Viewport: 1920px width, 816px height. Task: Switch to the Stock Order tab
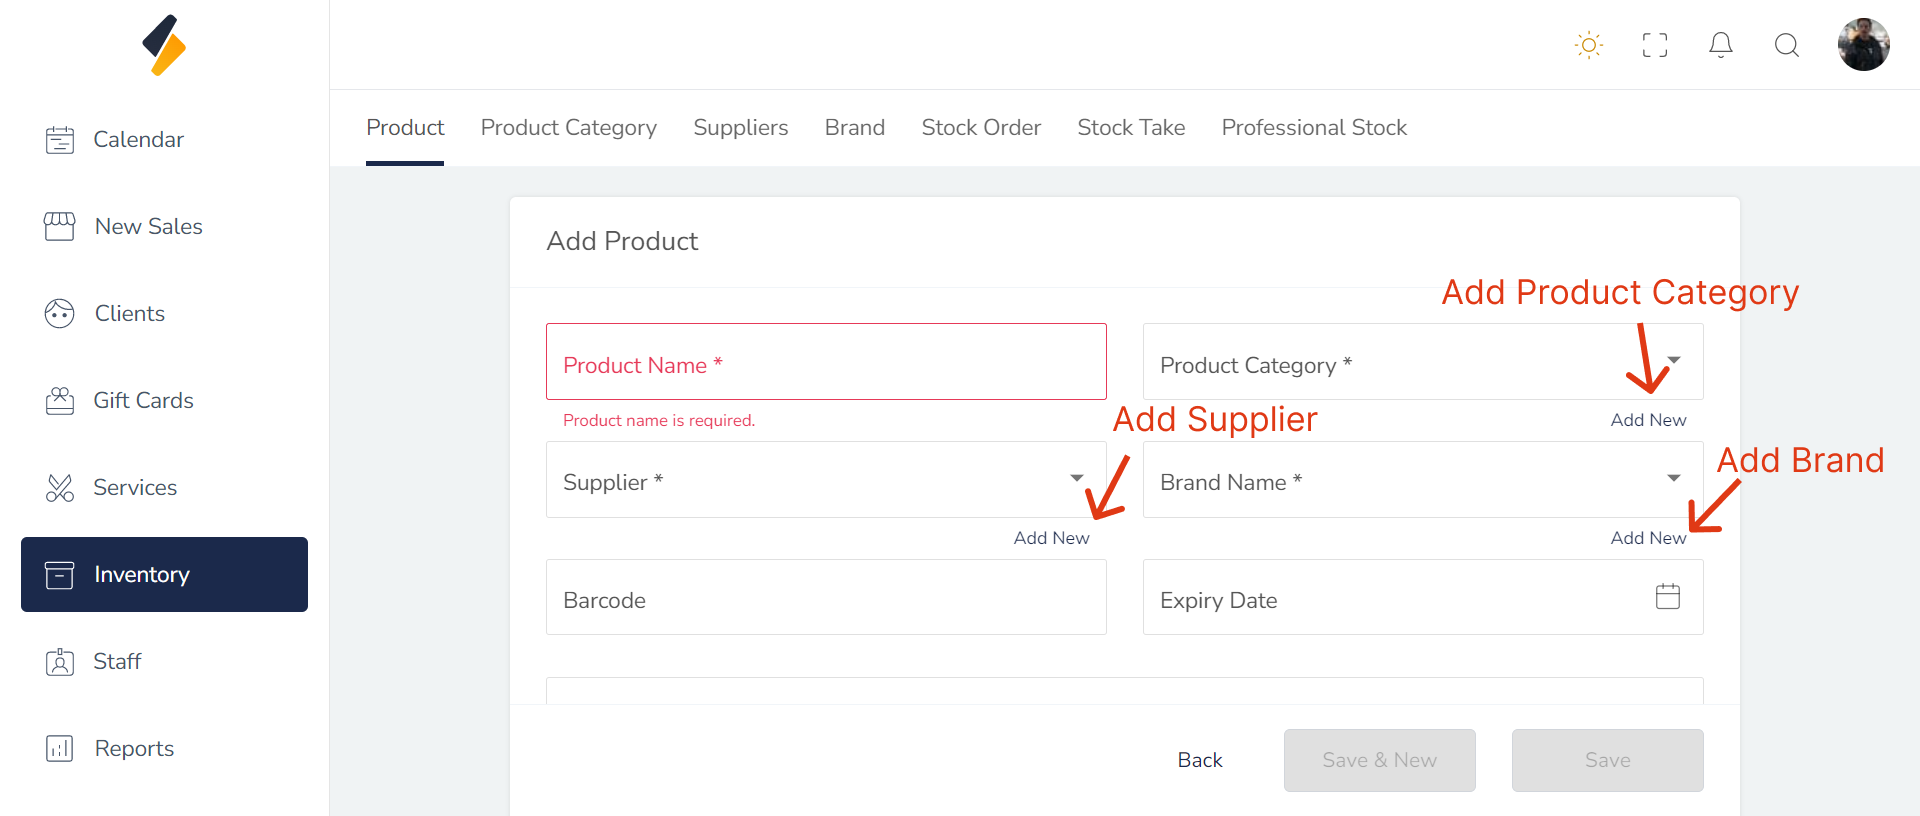click(981, 128)
